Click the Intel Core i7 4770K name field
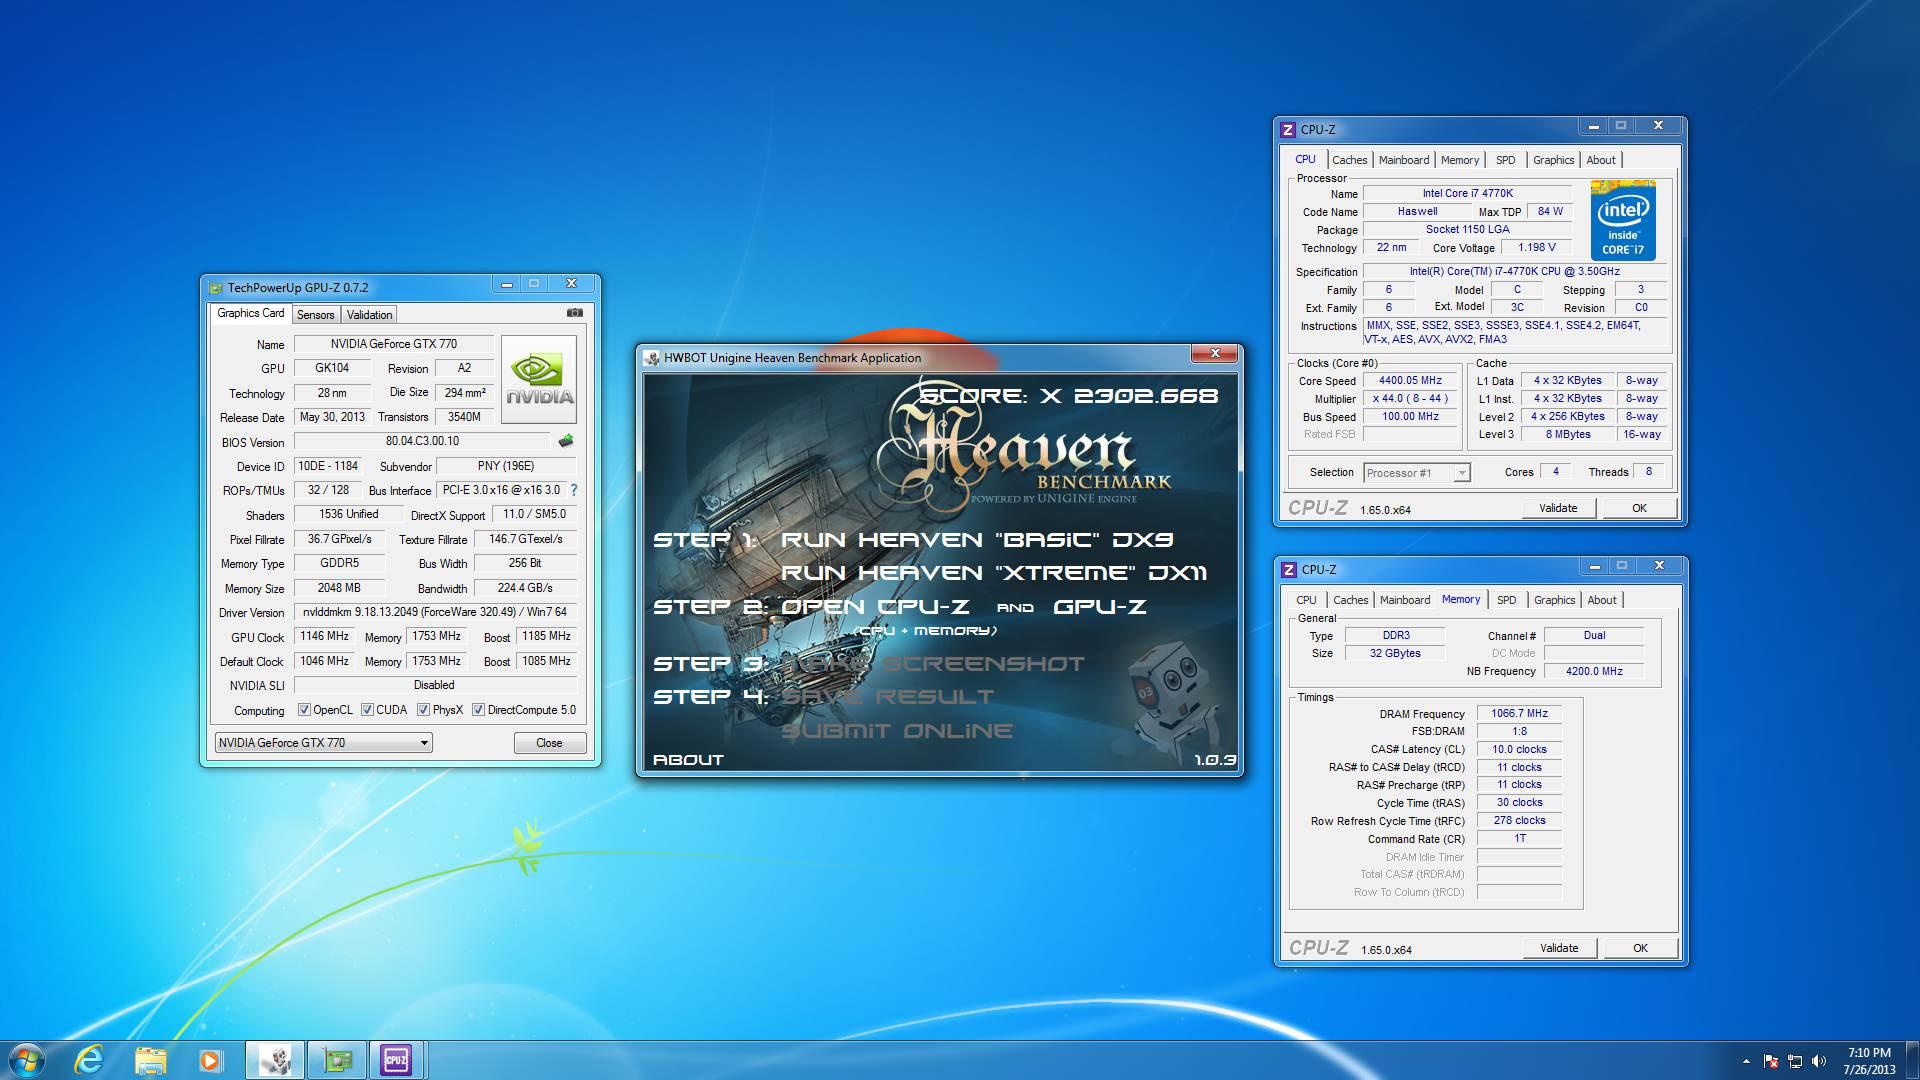The height and width of the screenshot is (1080, 1920). pos(1468,194)
